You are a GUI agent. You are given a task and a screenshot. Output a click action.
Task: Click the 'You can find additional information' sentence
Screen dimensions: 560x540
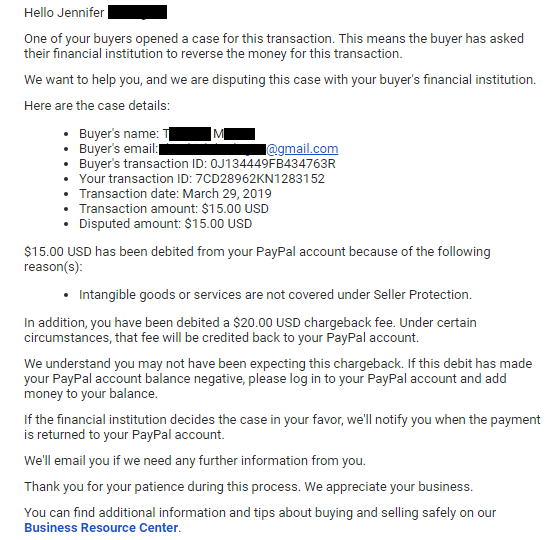pos(260,520)
